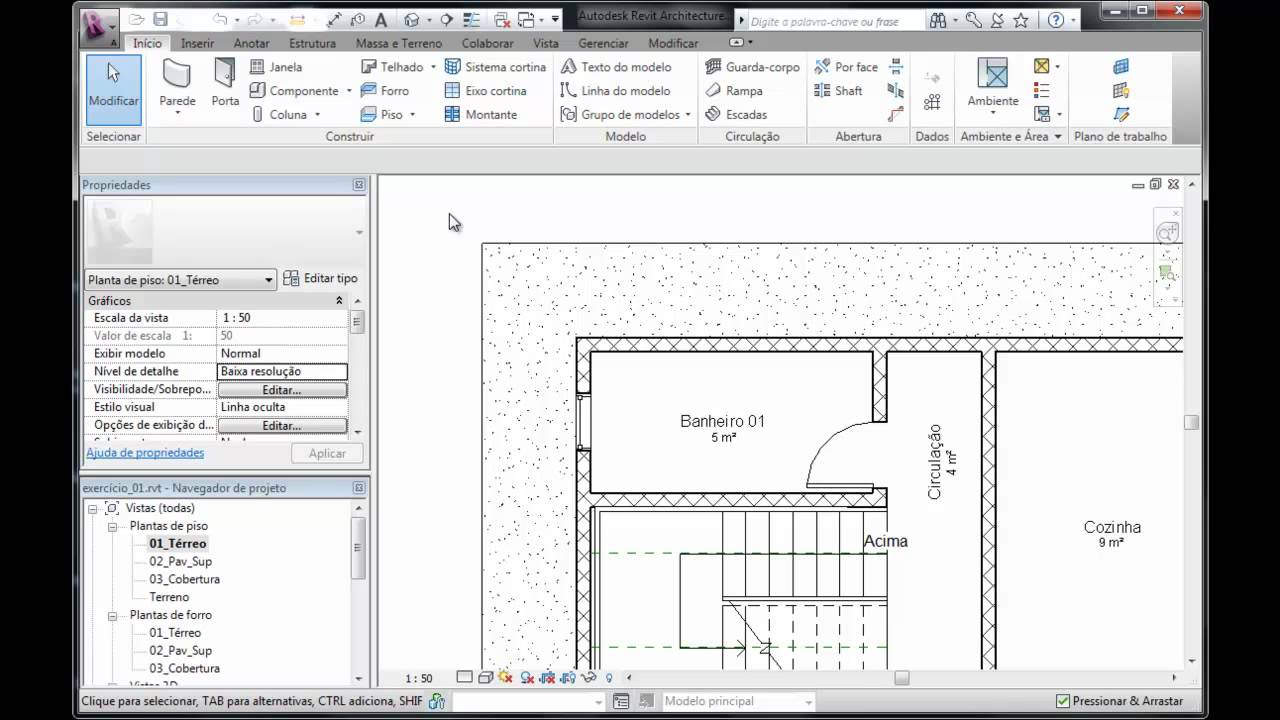The image size is (1280, 720).
Task: Click Properties panel scrollbar thumb
Action: pyautogui.click(x=357, y=322)
